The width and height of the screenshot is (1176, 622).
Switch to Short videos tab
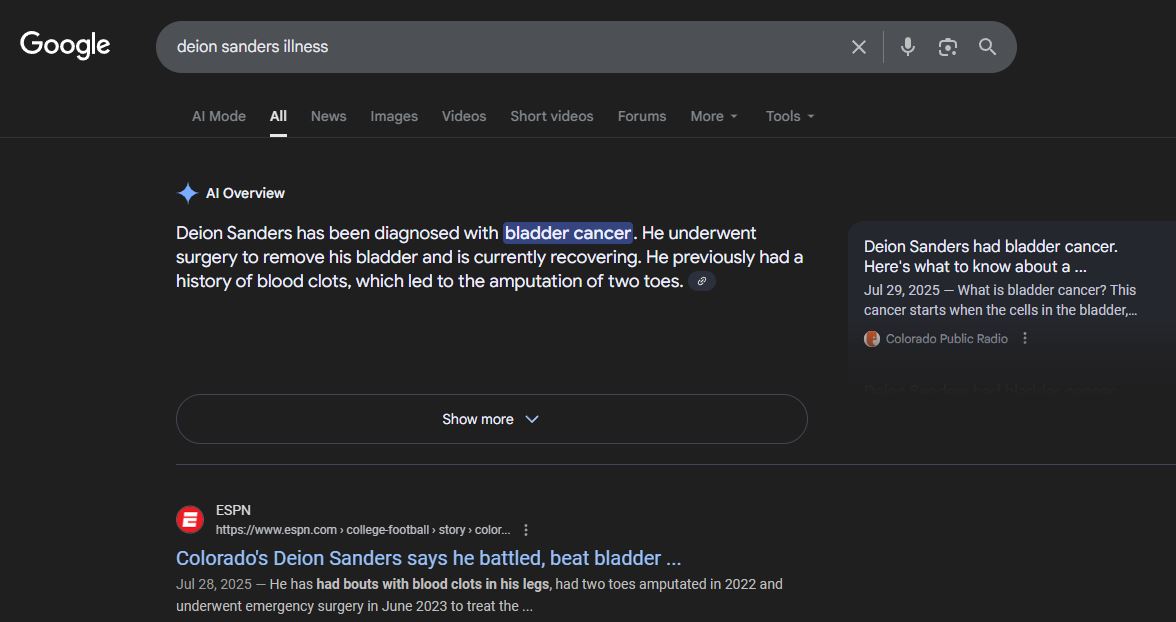(x=551, y=116)
